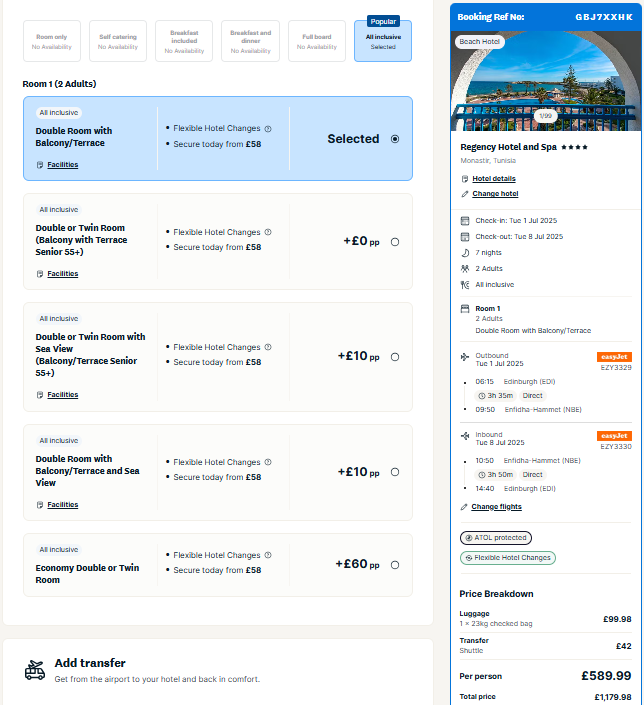Open Facilities link for Balcony/Terrace and Sea View room
The width and height of the screenshot is (644, 705).
pyautogui.click(x=63, y=504)
